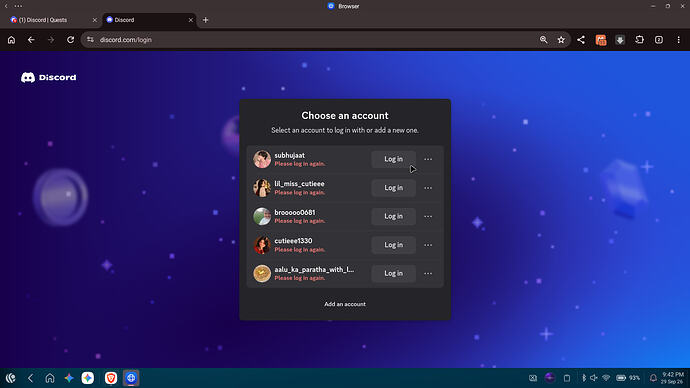Open the Gemini sparkle app in taskbar

[x=69, y=378]
